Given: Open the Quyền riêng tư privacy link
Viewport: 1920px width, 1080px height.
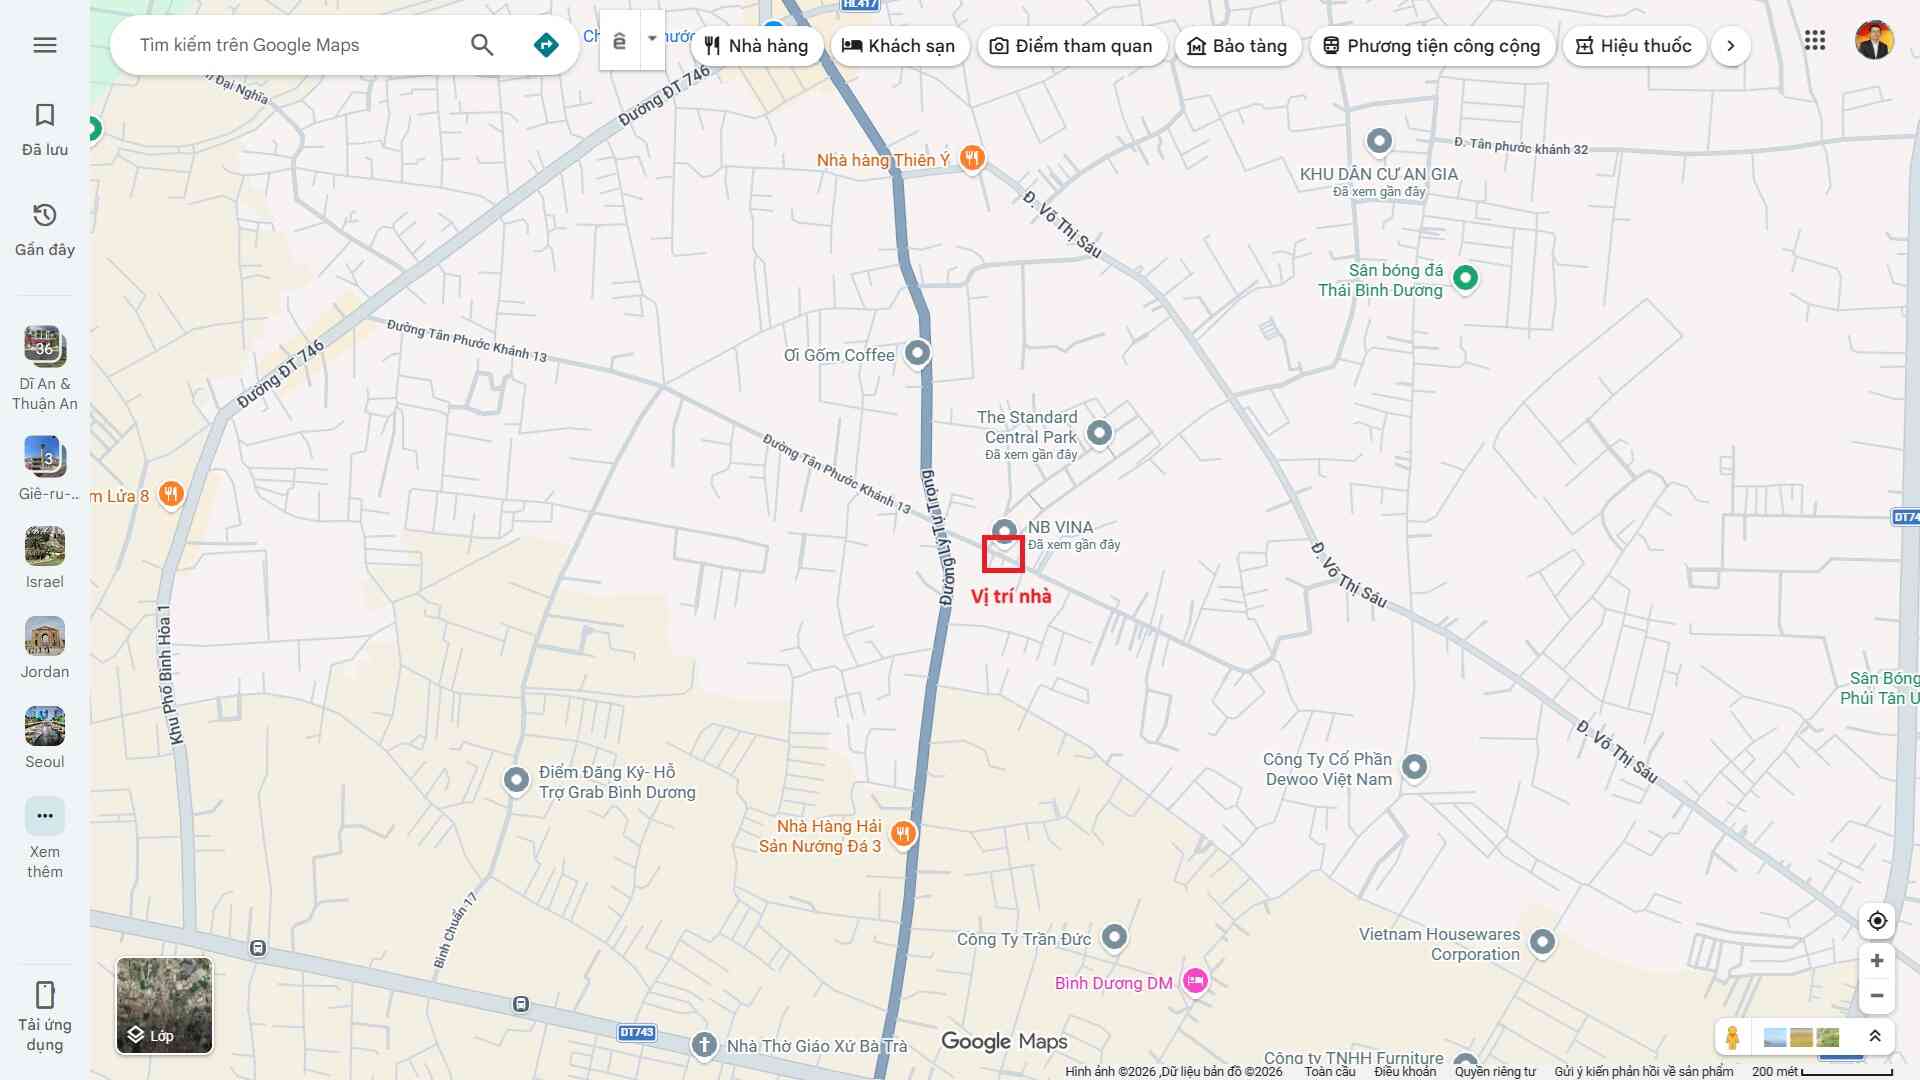Looking at the screenshot, I should (1495, 1072).
